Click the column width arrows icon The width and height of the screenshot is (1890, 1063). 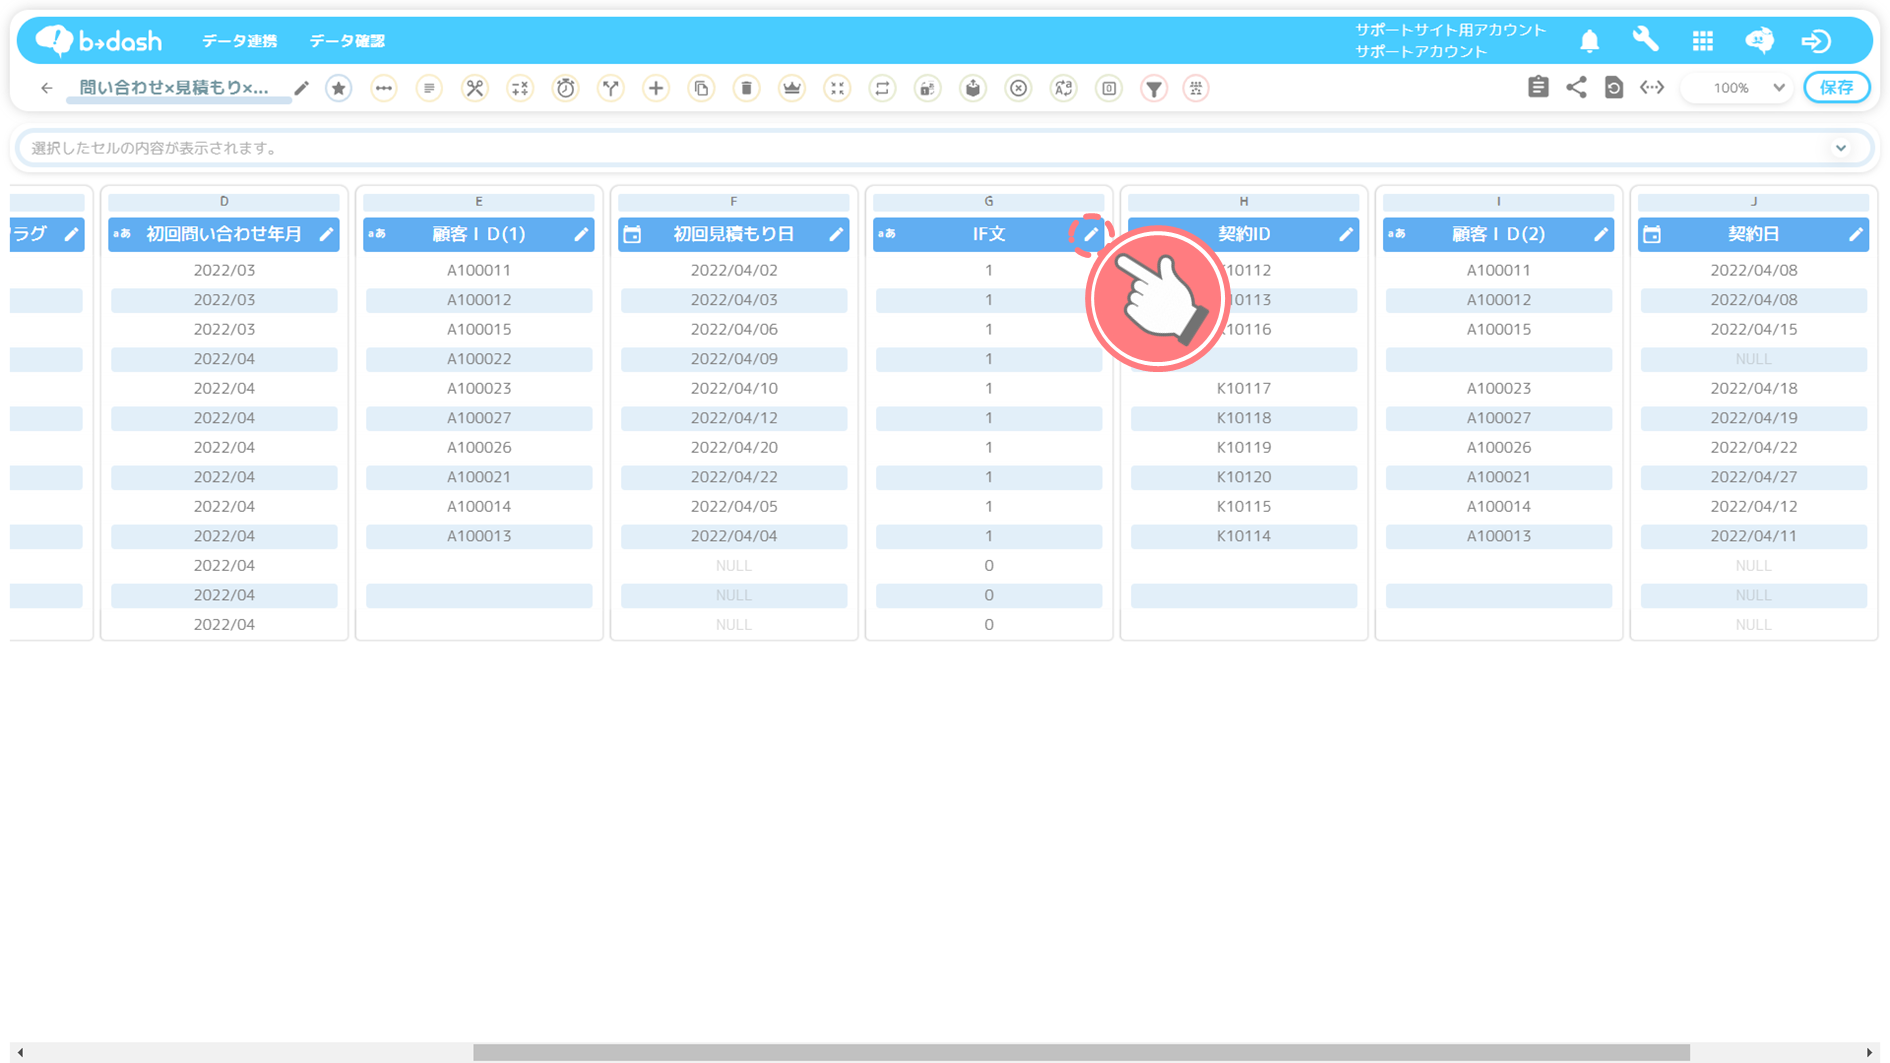[x=1652, y=87]
